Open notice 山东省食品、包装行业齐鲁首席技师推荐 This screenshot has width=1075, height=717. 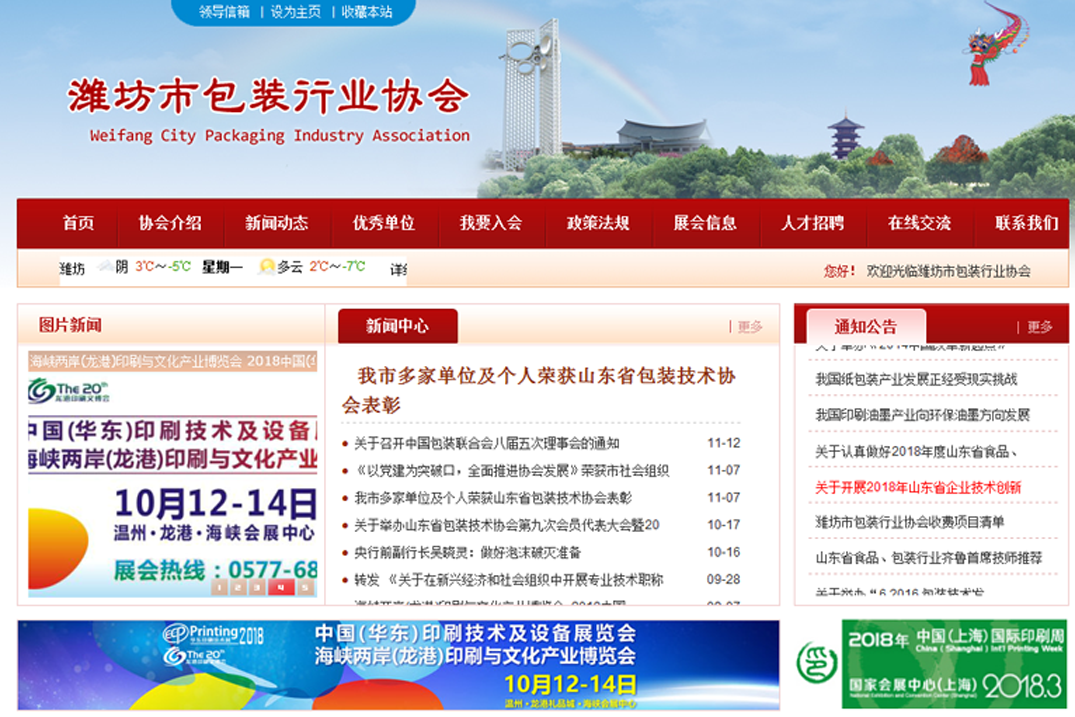928,558
